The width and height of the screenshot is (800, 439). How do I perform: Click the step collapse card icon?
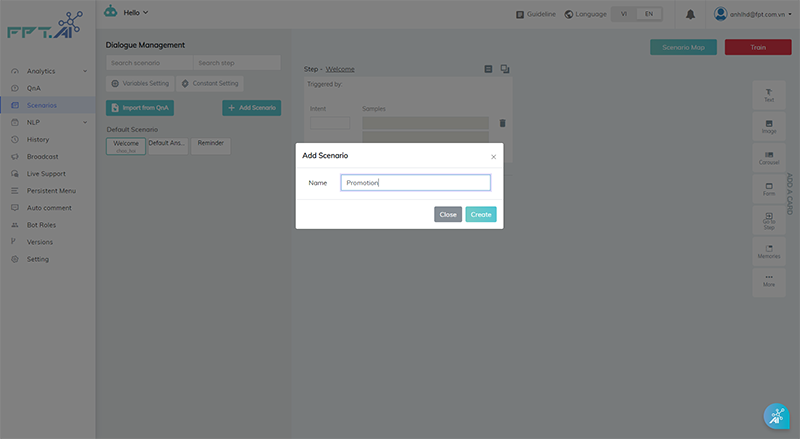[x=488, y=69]
